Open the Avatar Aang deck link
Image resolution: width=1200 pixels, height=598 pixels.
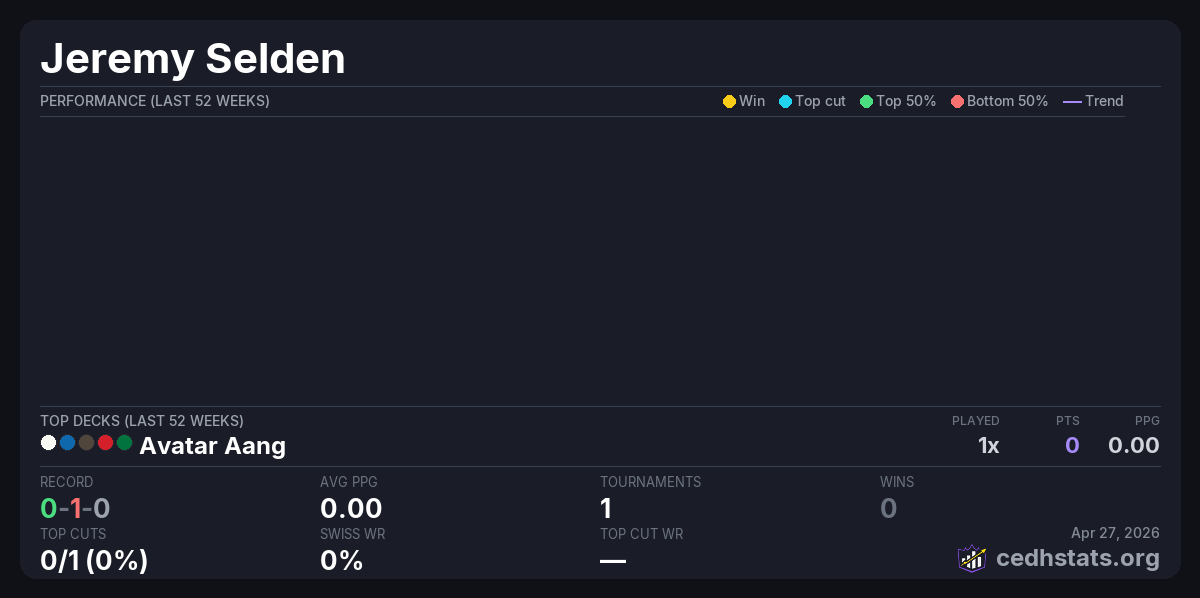(212, 446)
